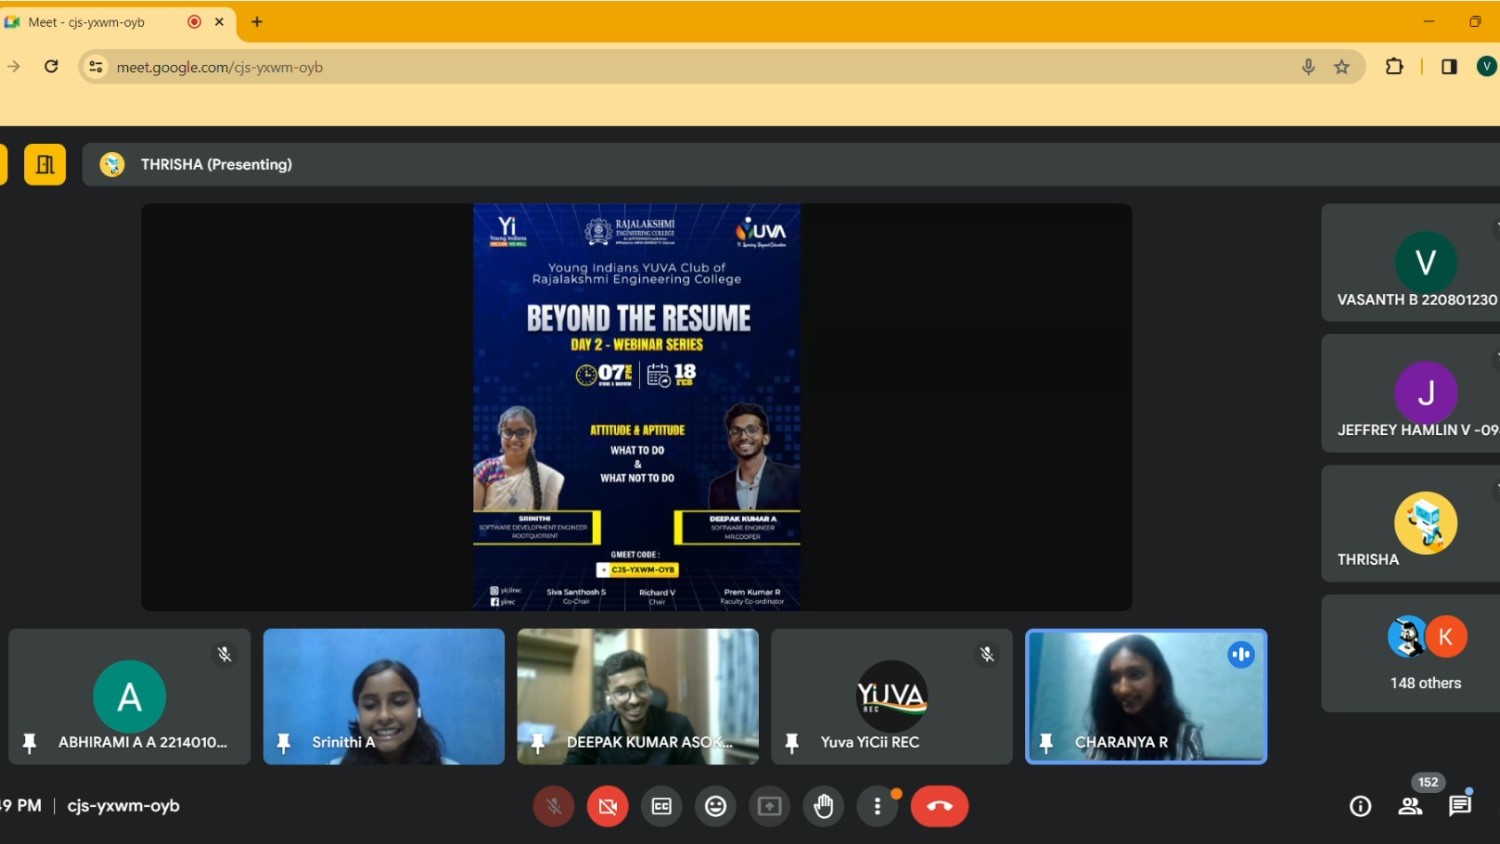This screenshot has width=1500, height=844.
Task: Click Yuva REC logo avatar
Action: [x=892, y=696]
